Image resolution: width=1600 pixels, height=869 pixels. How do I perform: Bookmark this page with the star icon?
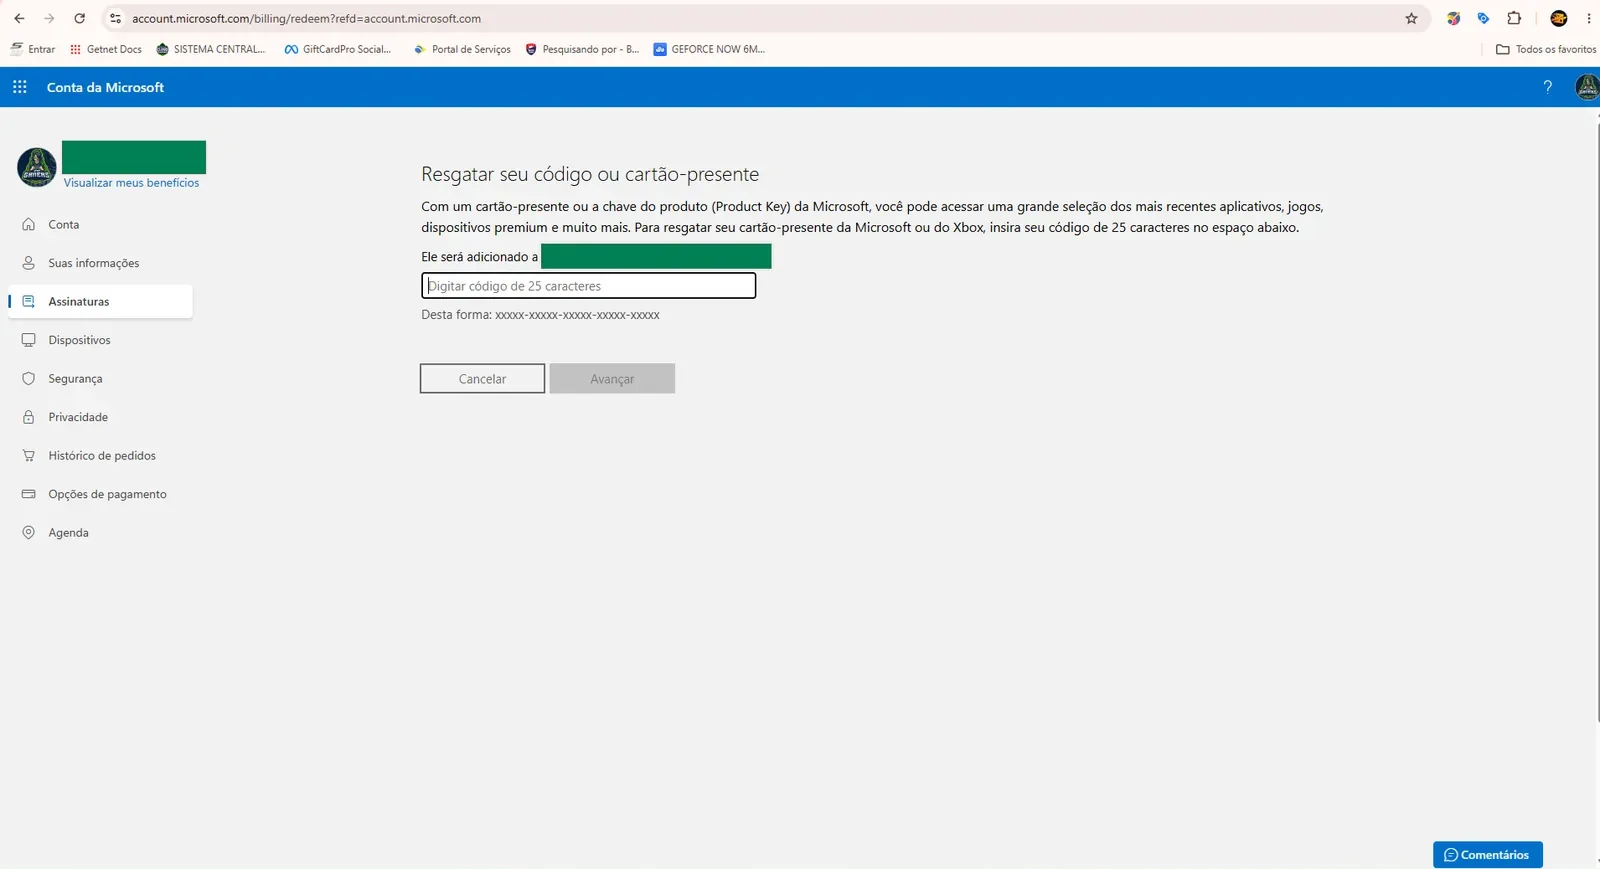(x=1411, y=18)
